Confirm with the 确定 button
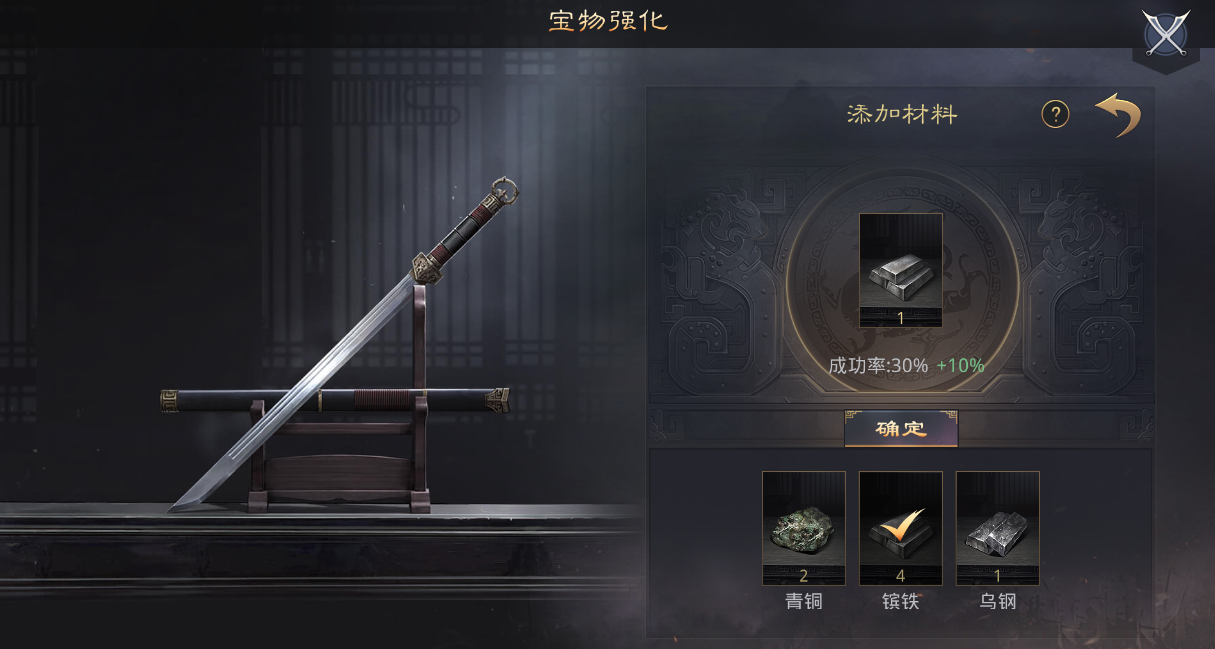 [901, 429]
